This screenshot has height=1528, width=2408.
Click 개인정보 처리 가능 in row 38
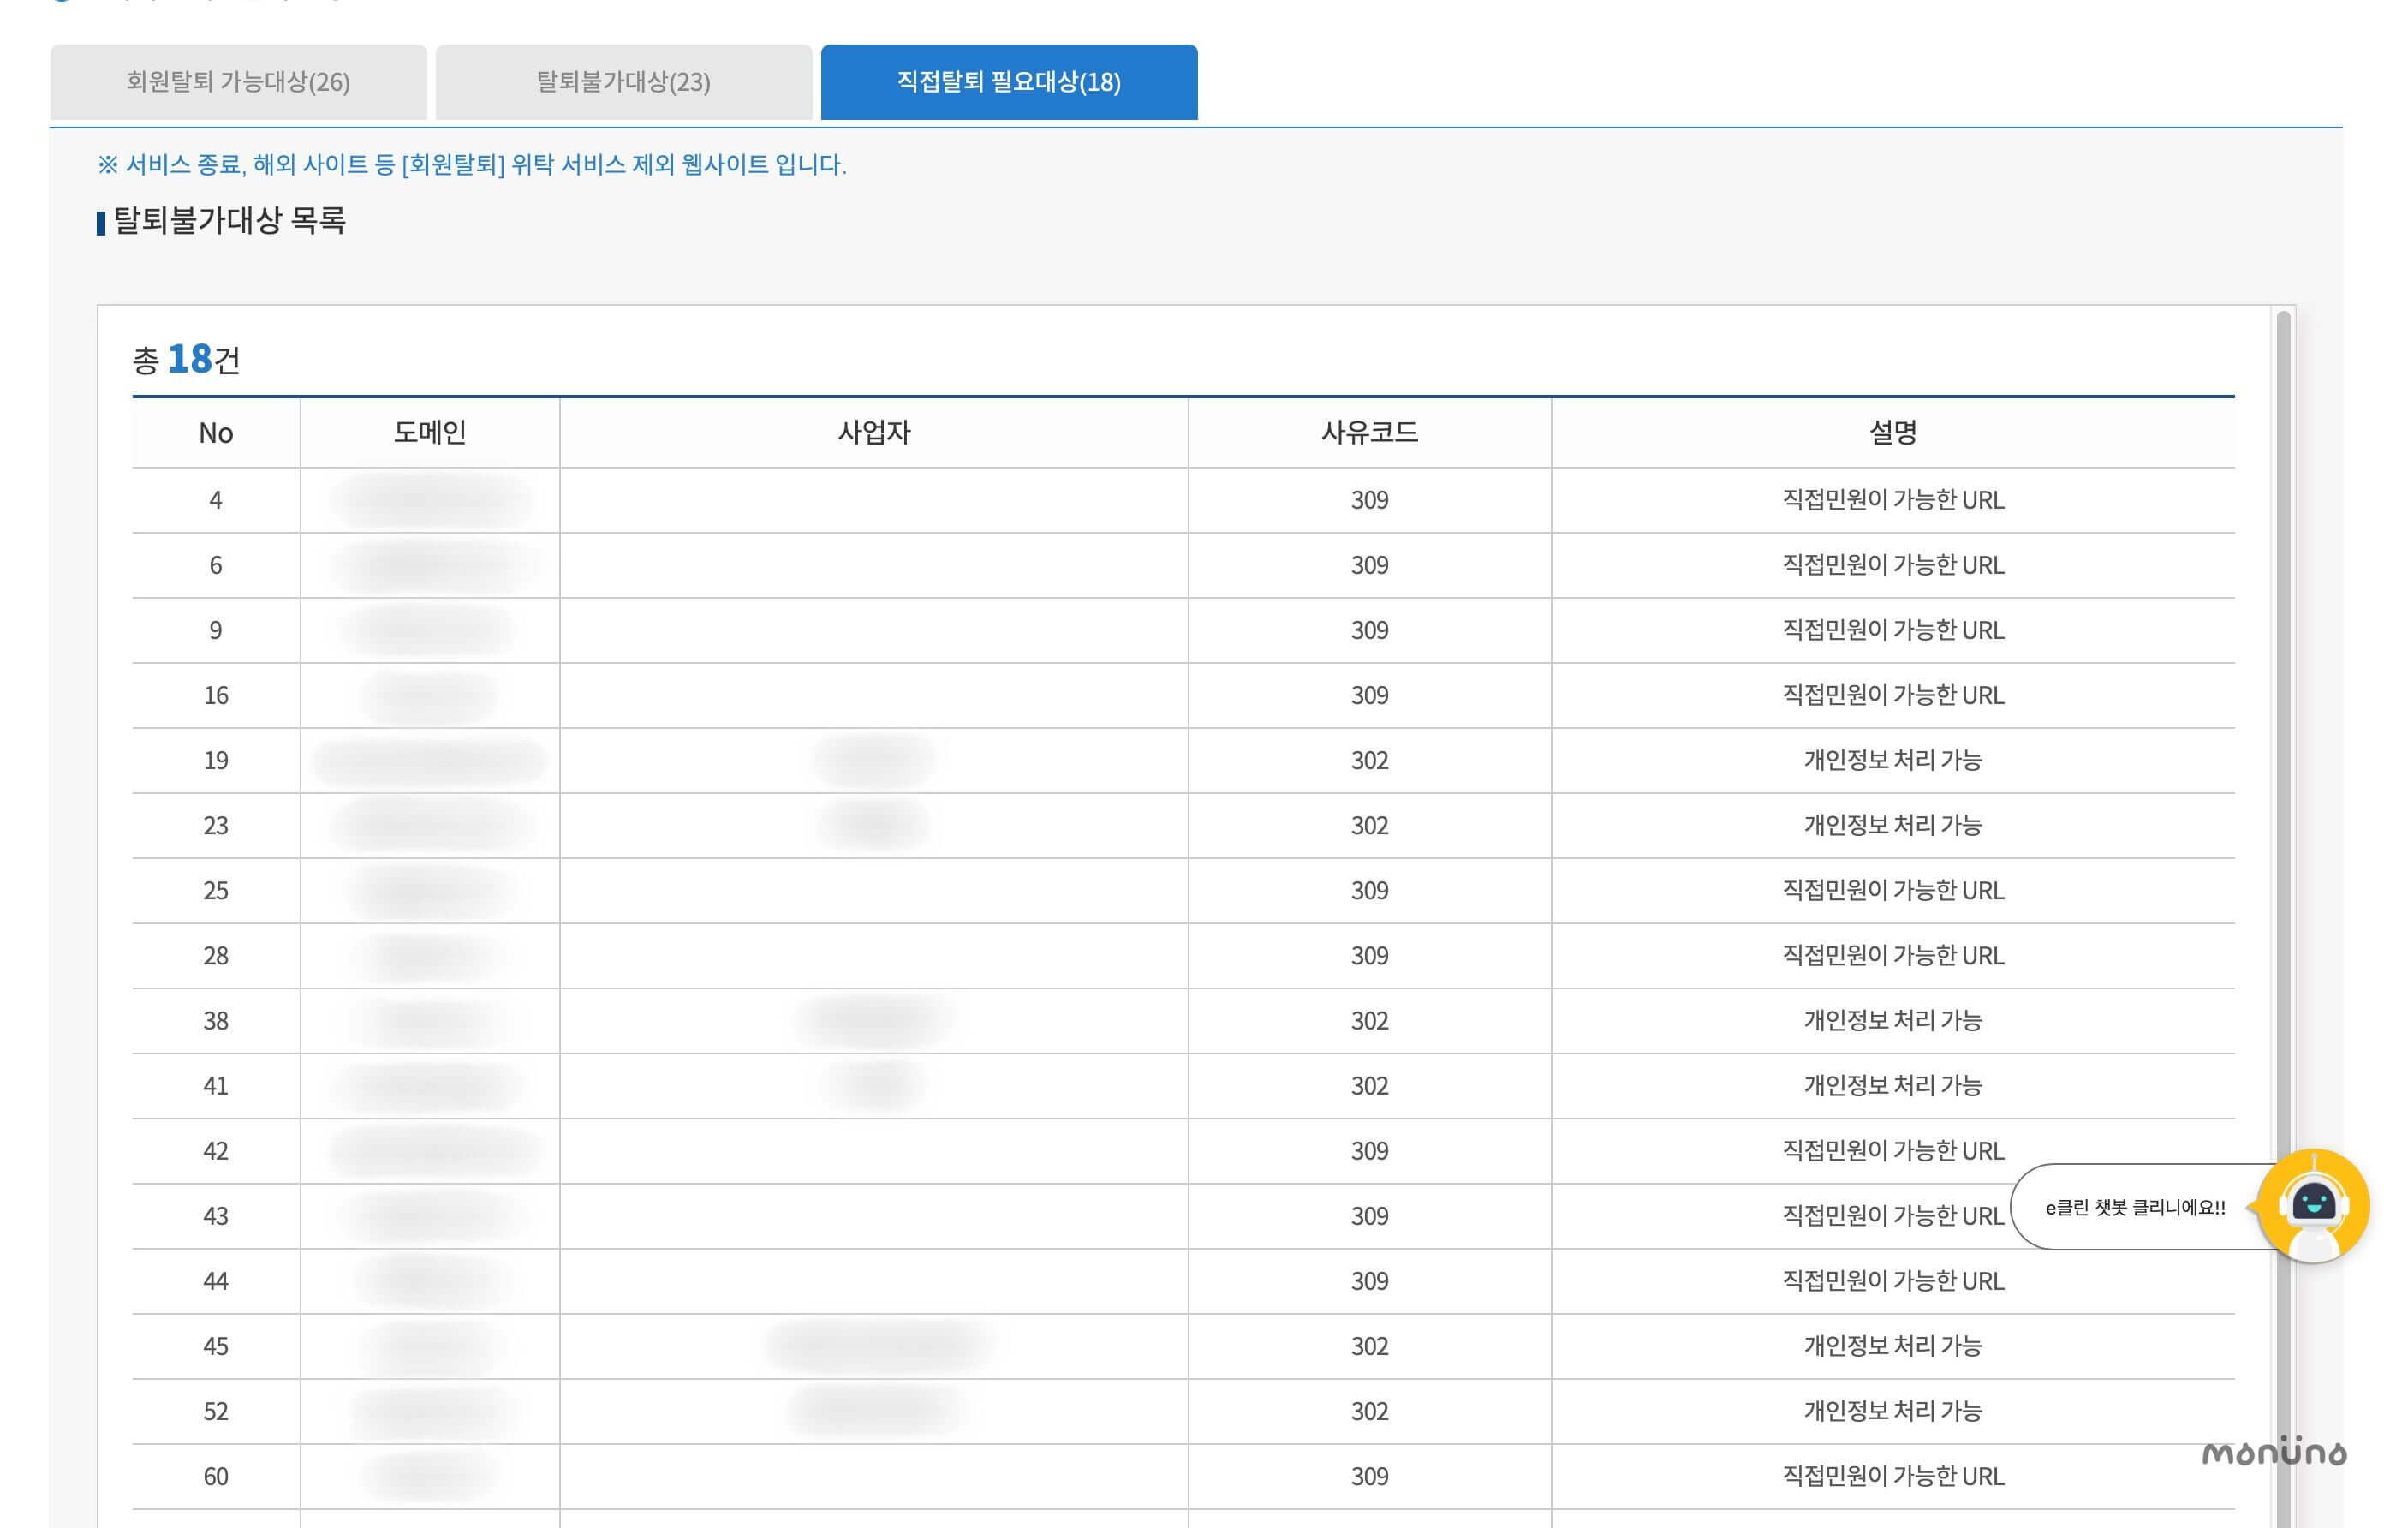(1893, 1020)
